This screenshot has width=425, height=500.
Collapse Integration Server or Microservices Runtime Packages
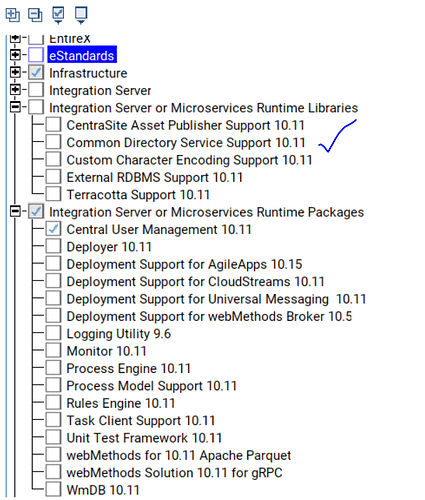pos(15,211)
